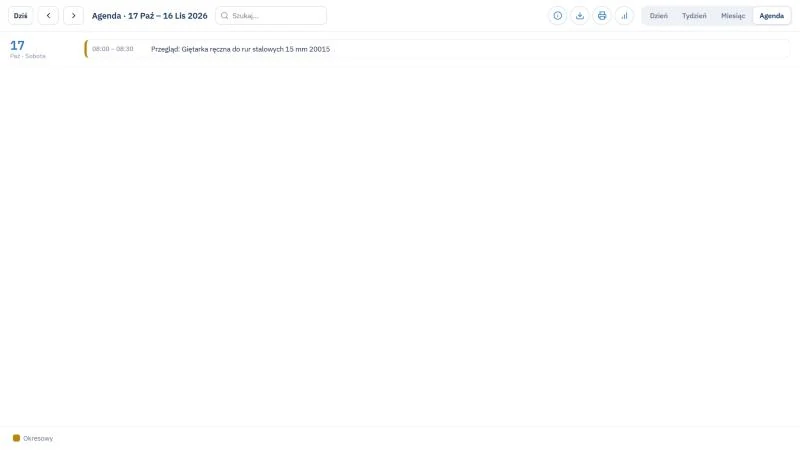Viewport: 800px width, 450px height.
Task: Select the Agenda view tab
Action: tap(771, 16)
